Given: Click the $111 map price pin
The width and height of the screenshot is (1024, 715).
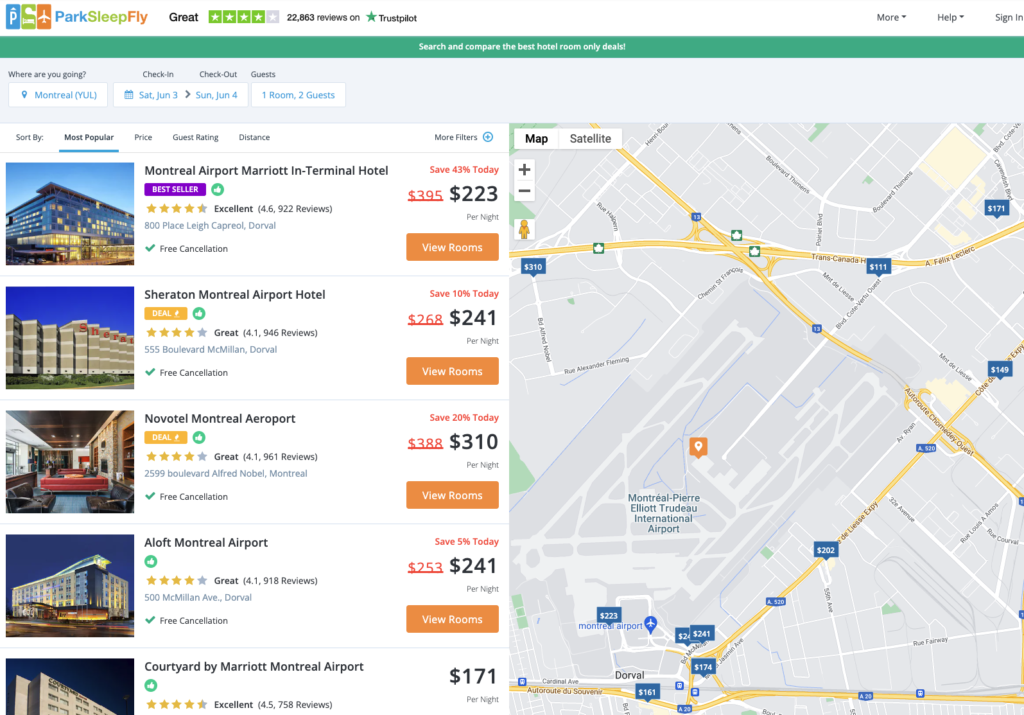Looking at the screenshot, I should click(878, 266).
